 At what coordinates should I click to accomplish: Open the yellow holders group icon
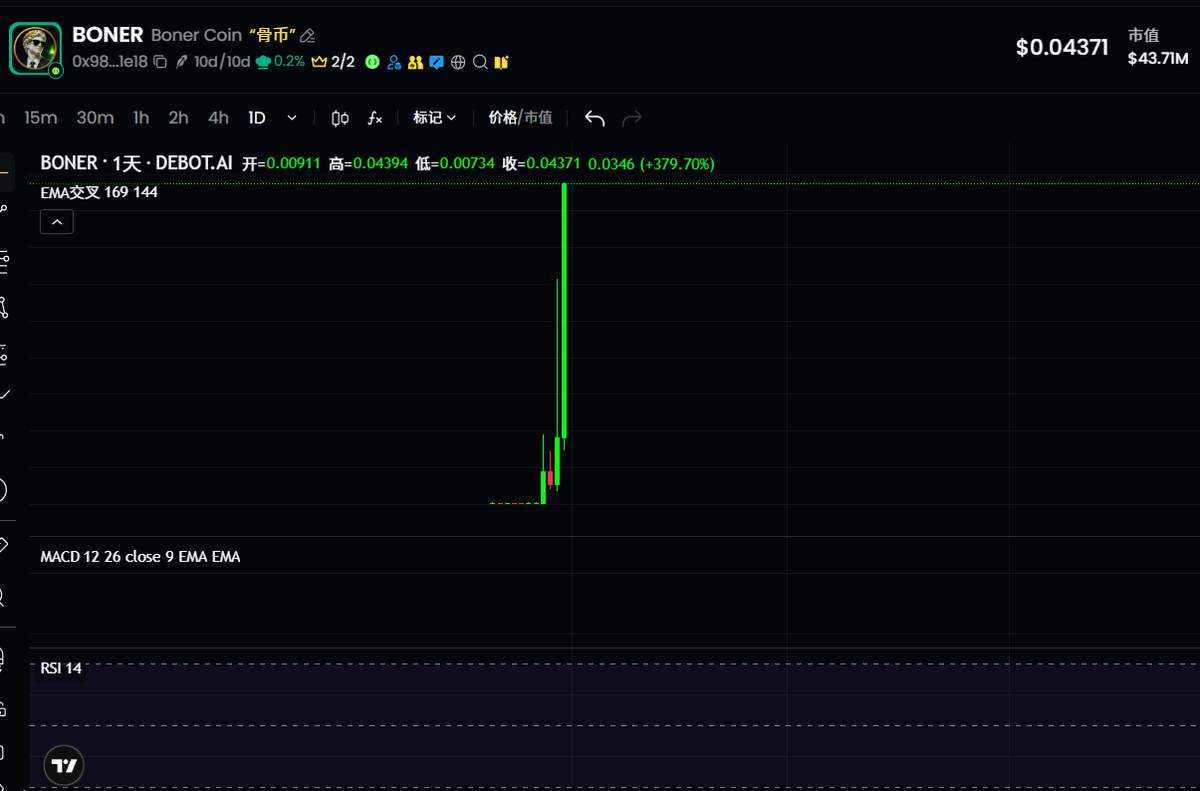415,62
